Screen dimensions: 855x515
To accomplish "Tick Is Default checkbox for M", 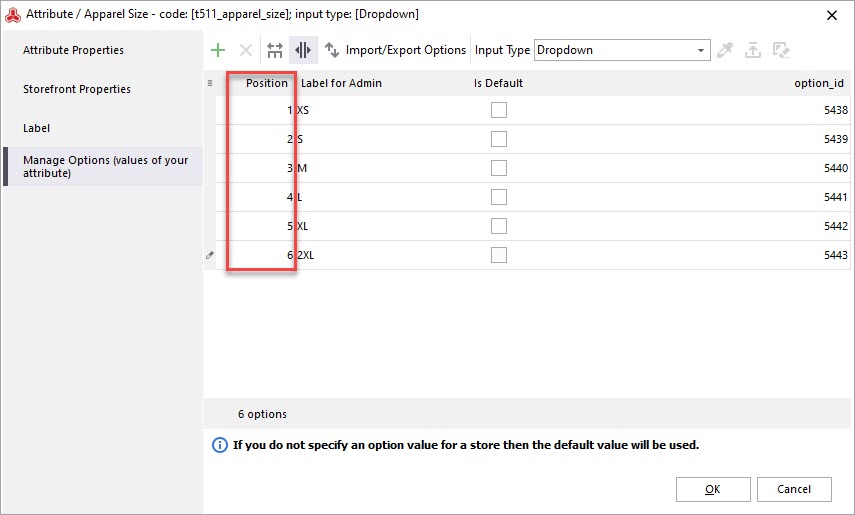I will point(498,168).
